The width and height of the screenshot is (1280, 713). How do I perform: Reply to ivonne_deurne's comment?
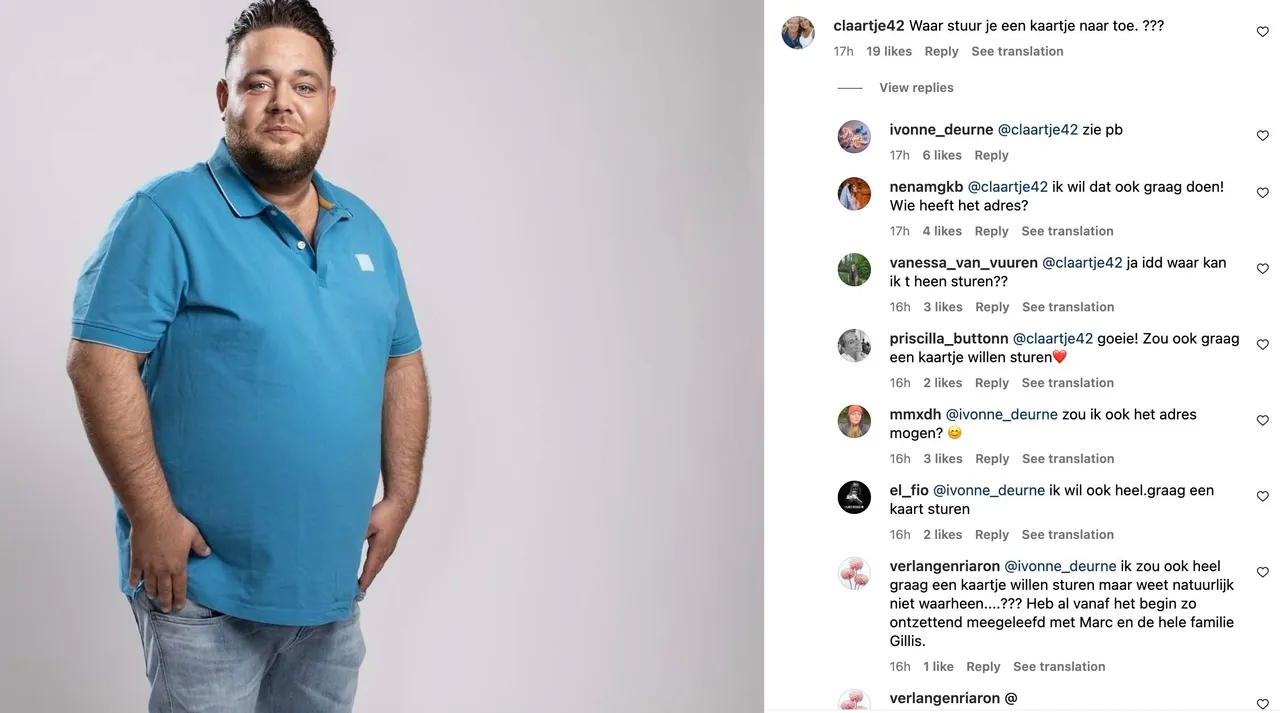(991, 155)
